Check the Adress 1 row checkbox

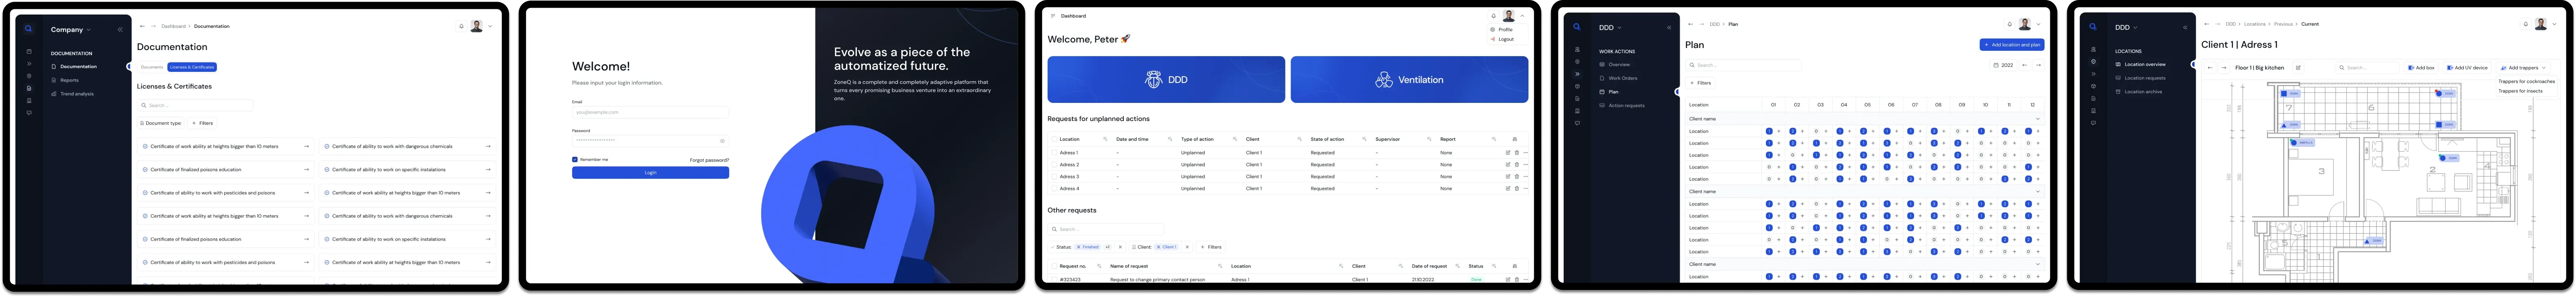(1053, 153)
